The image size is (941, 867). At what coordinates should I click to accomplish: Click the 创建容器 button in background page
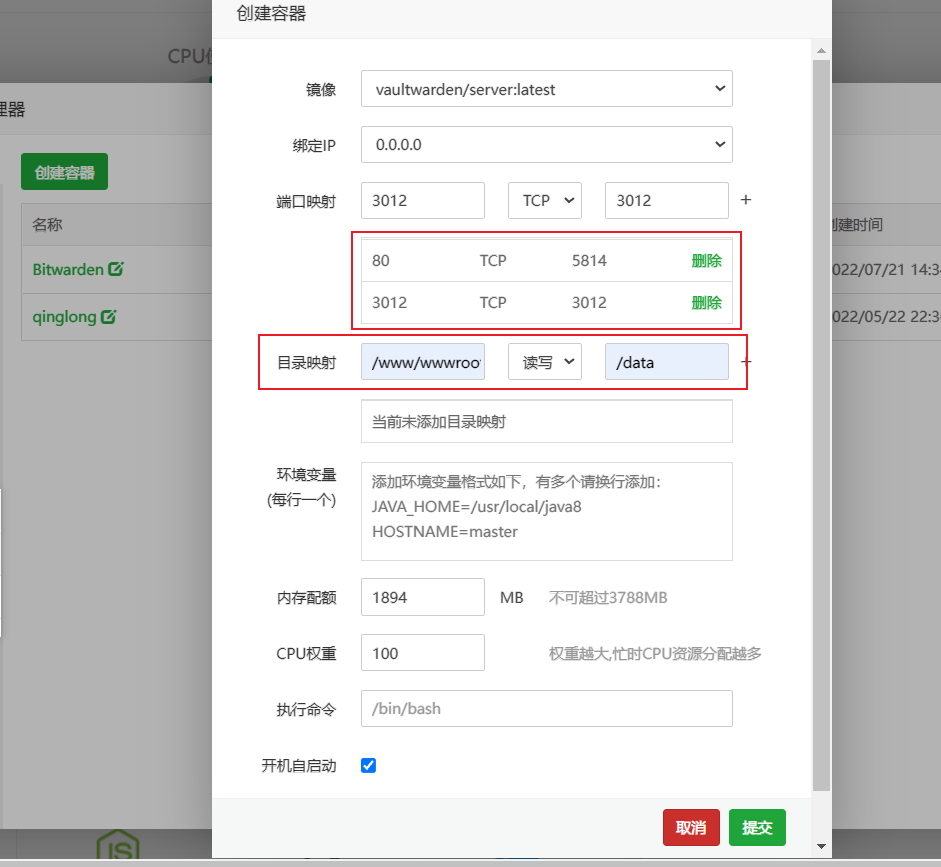64,172
